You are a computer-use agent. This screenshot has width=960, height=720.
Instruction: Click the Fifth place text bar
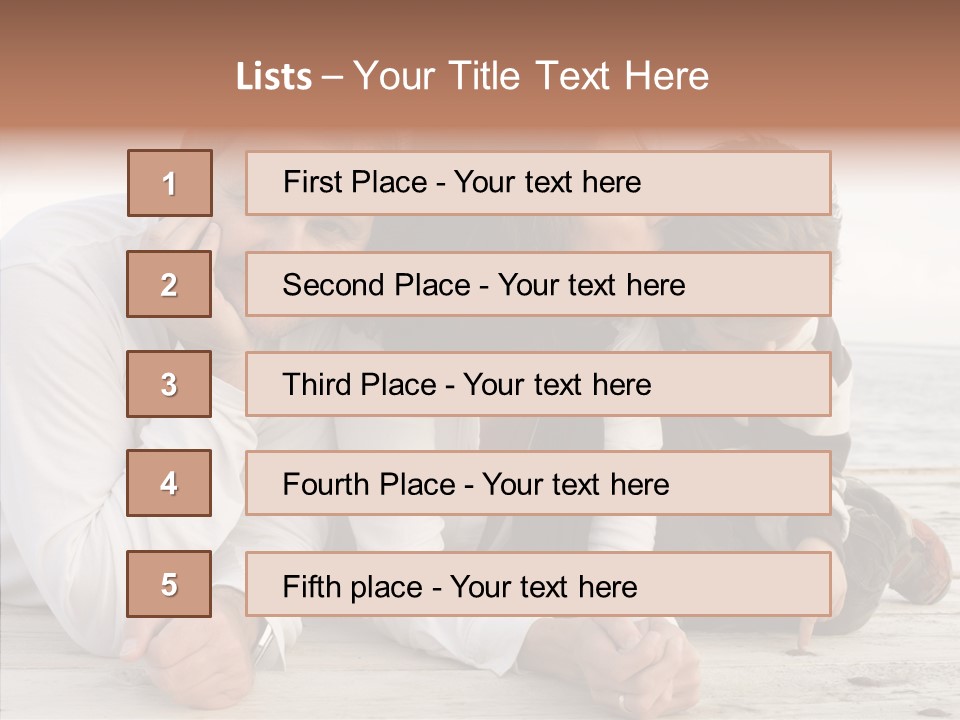[x=538, y=584]
